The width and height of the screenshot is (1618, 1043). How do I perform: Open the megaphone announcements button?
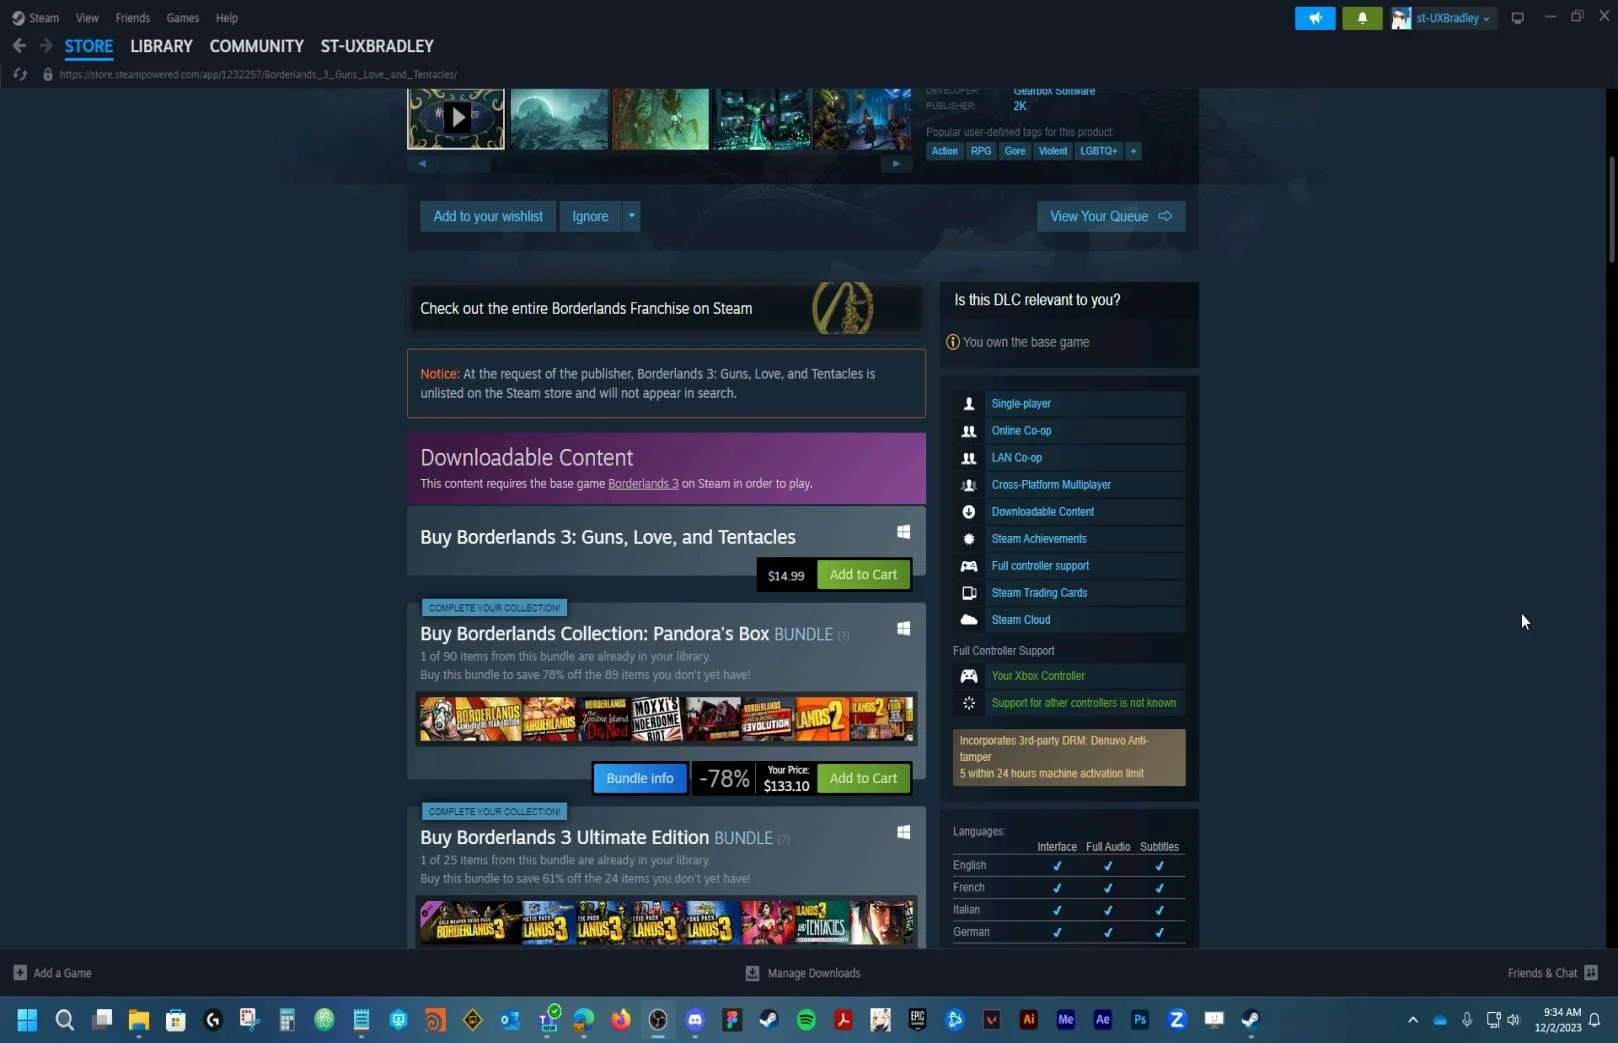[1315, 18]
